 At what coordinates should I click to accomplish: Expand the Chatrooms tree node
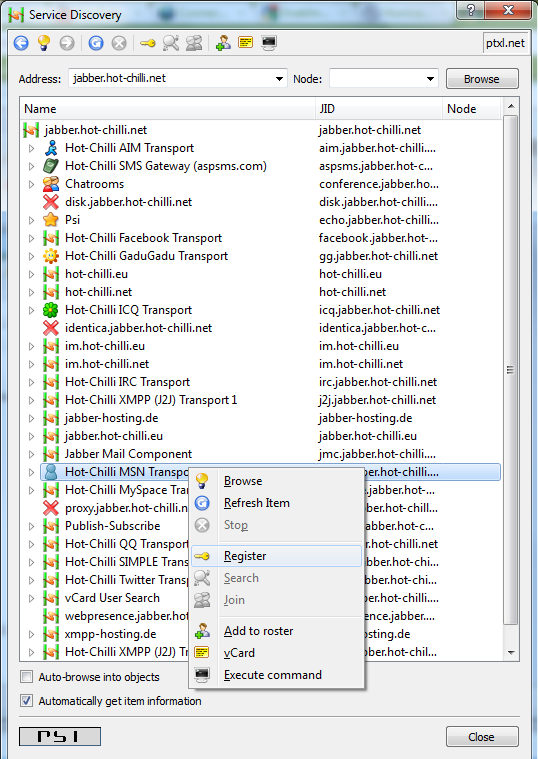pyautogui.click(x=31, y=184)
